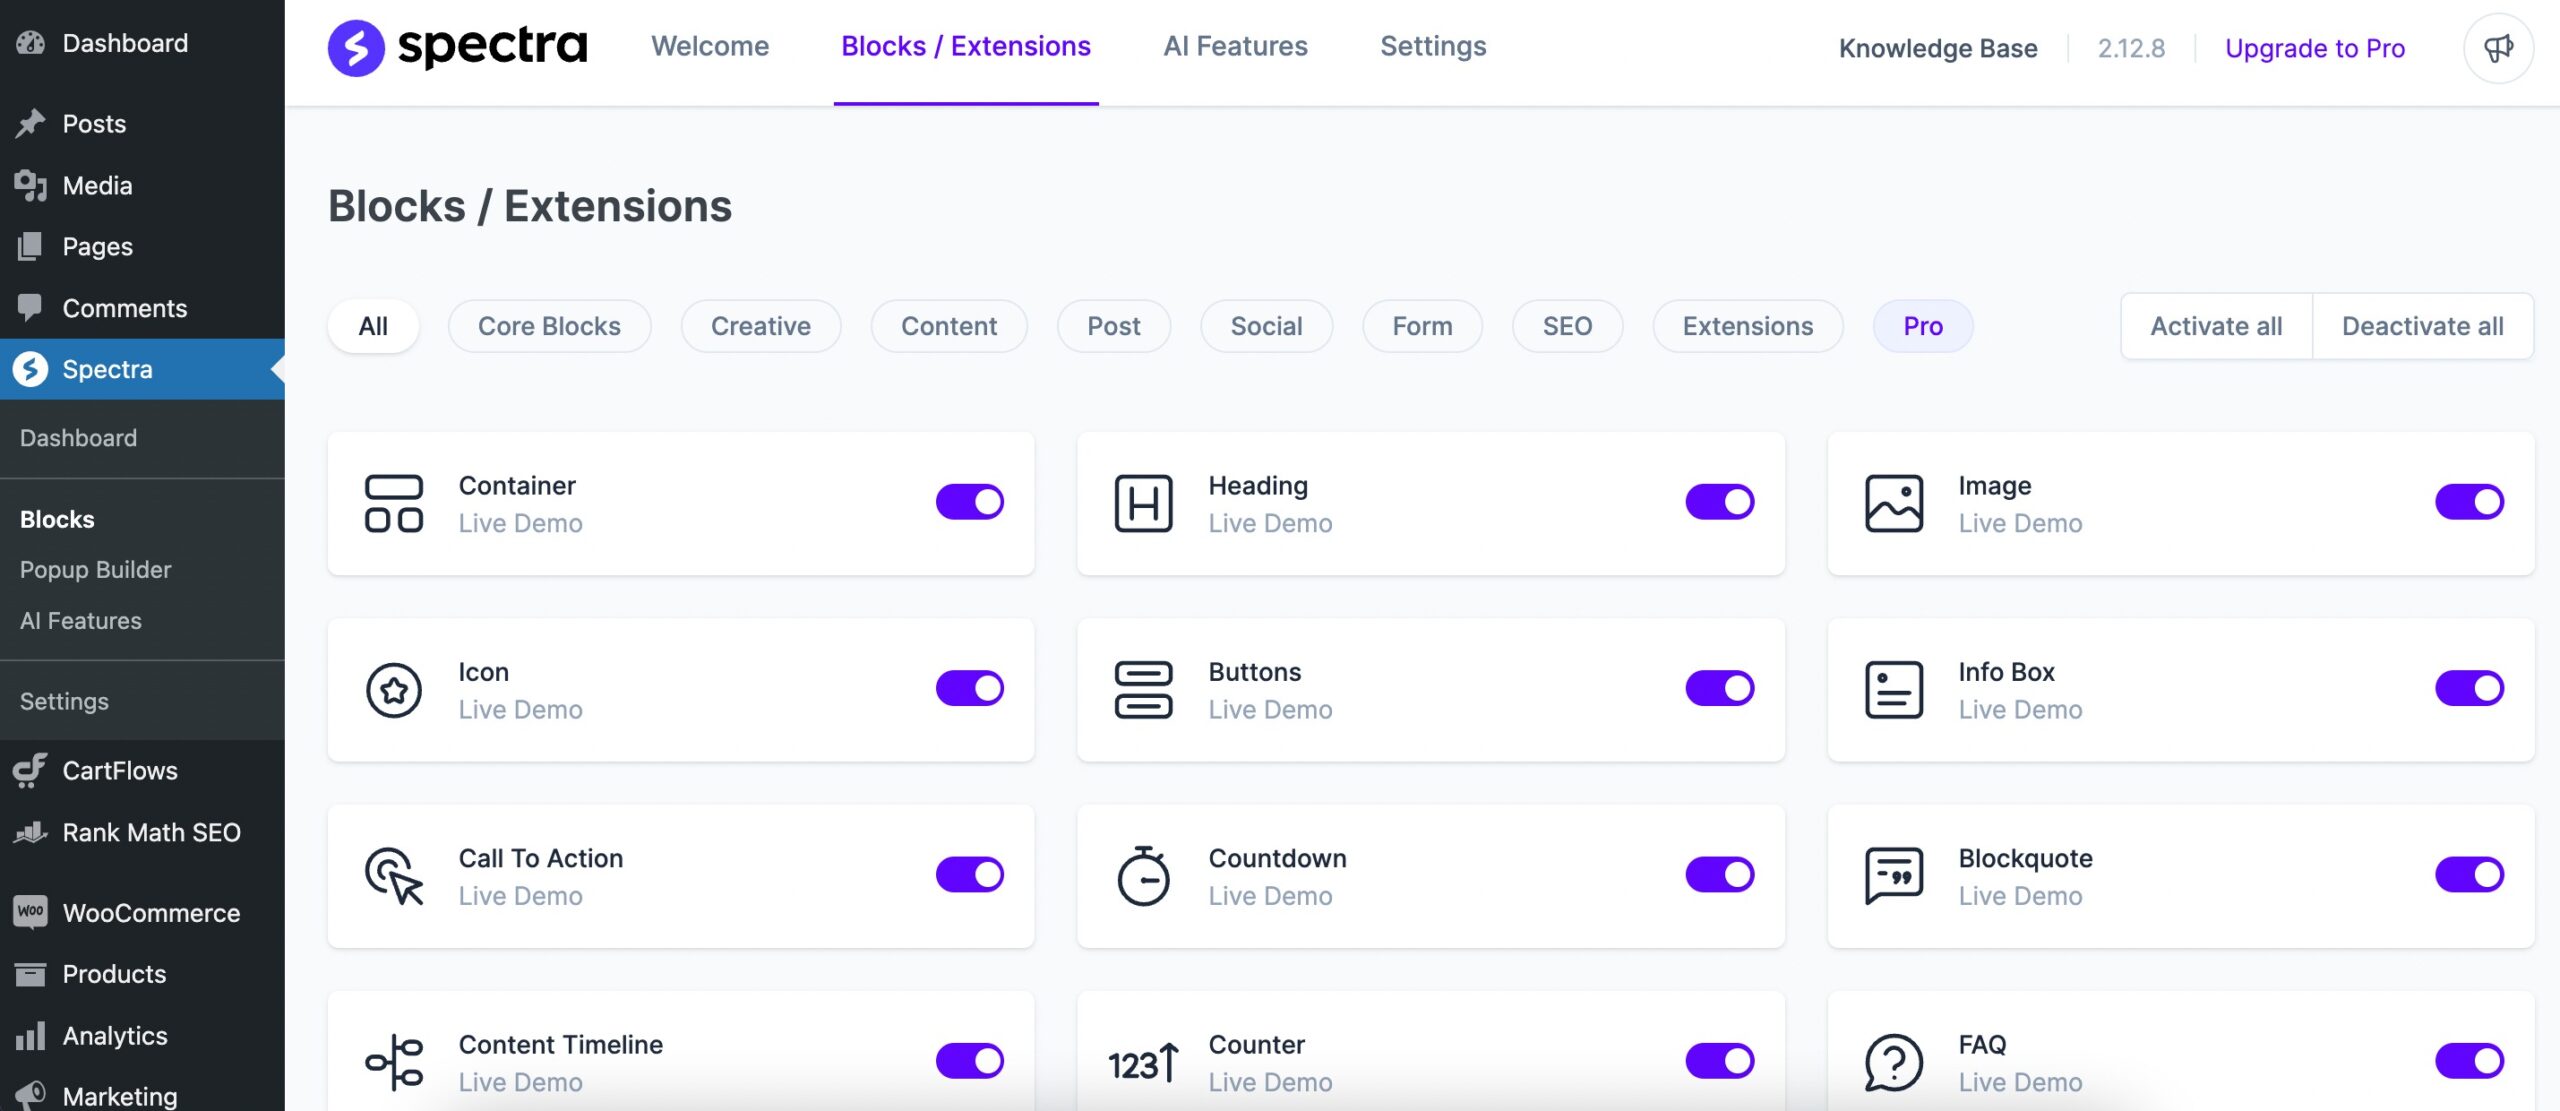Filter by Core Blocks category

[x=549, y=326]
